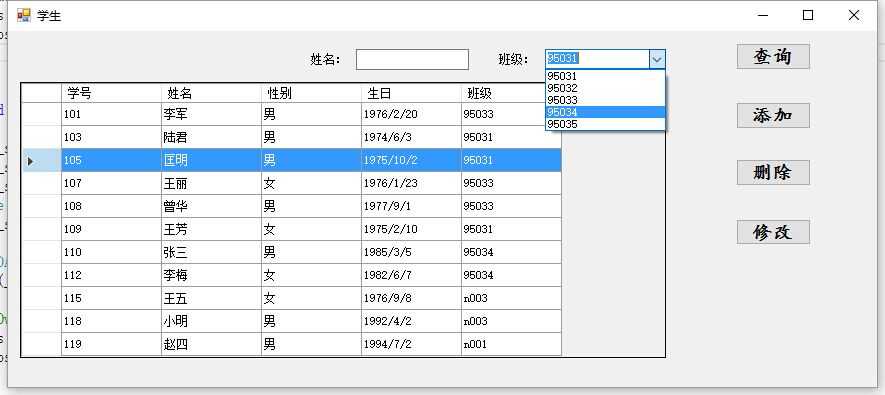885x395 pixels.
Task: Click the 修改 button
Action: 773,231
